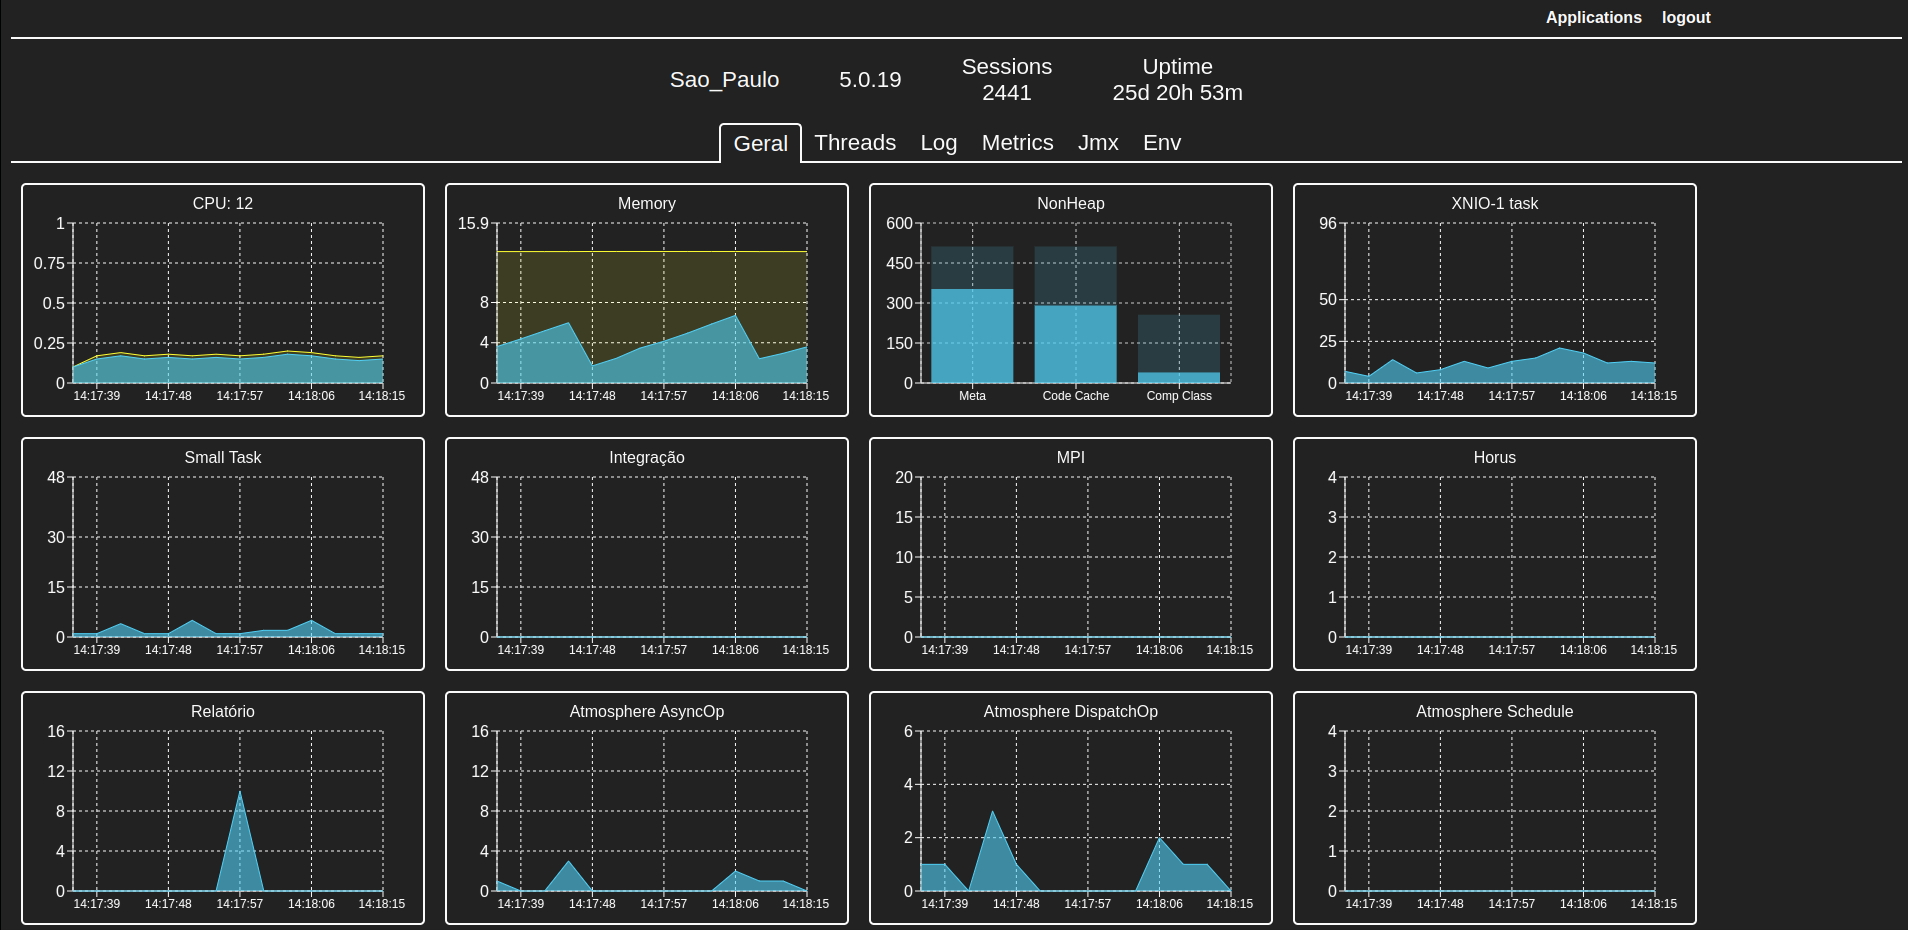Click the XNIO-1 task chart area
1908x930 pixels.
[x=1500, y=372]
